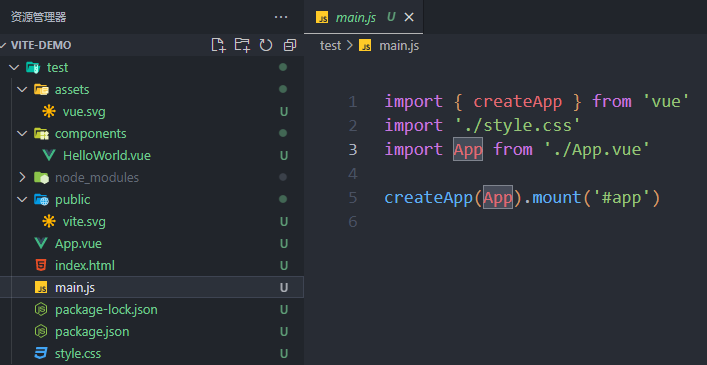
Task: Open package.json in the file tree
Action: (92, 332)
